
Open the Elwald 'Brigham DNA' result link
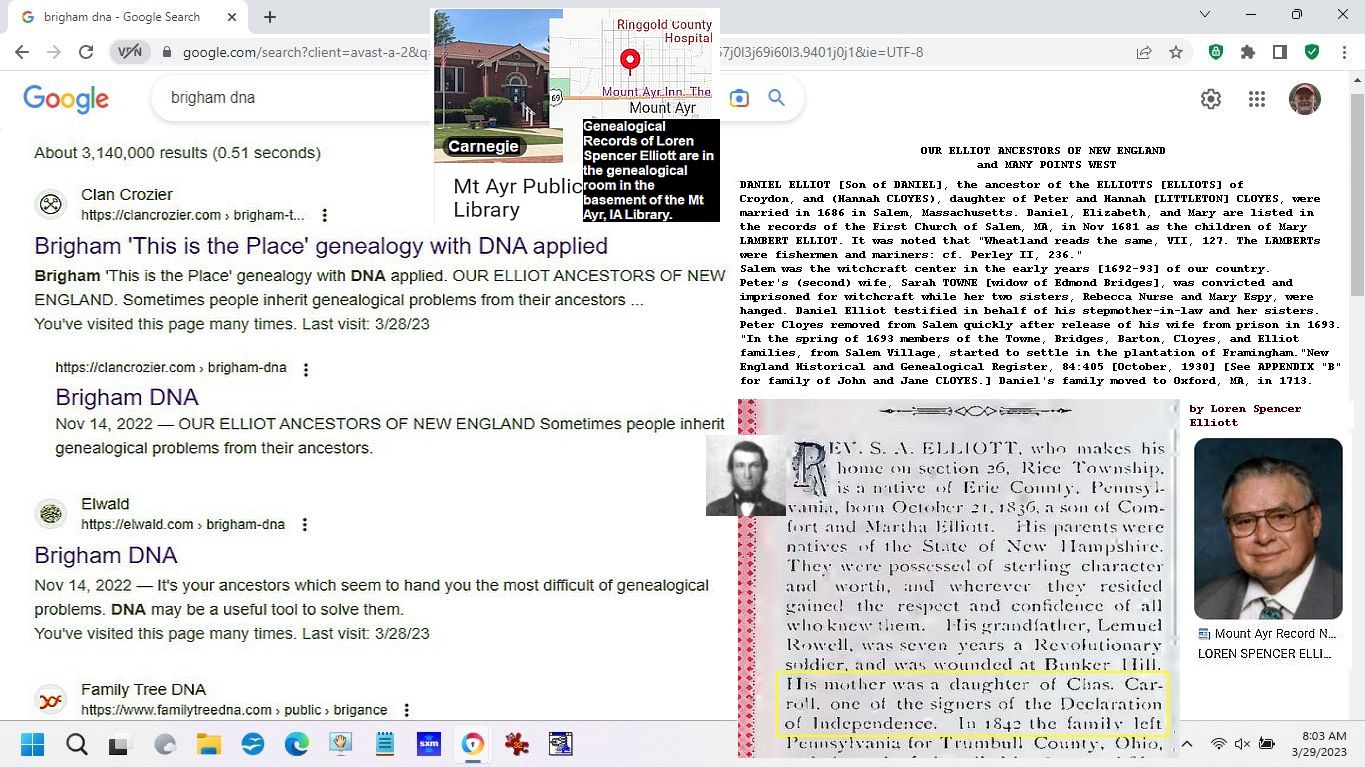pos(106,555)
